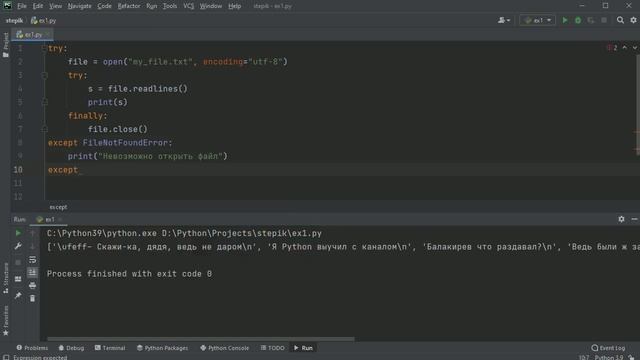Open the ex1 run configuration dropdown
Image resolution: width=640 pixels, height=360 pixels.
[x=538, y=20]
